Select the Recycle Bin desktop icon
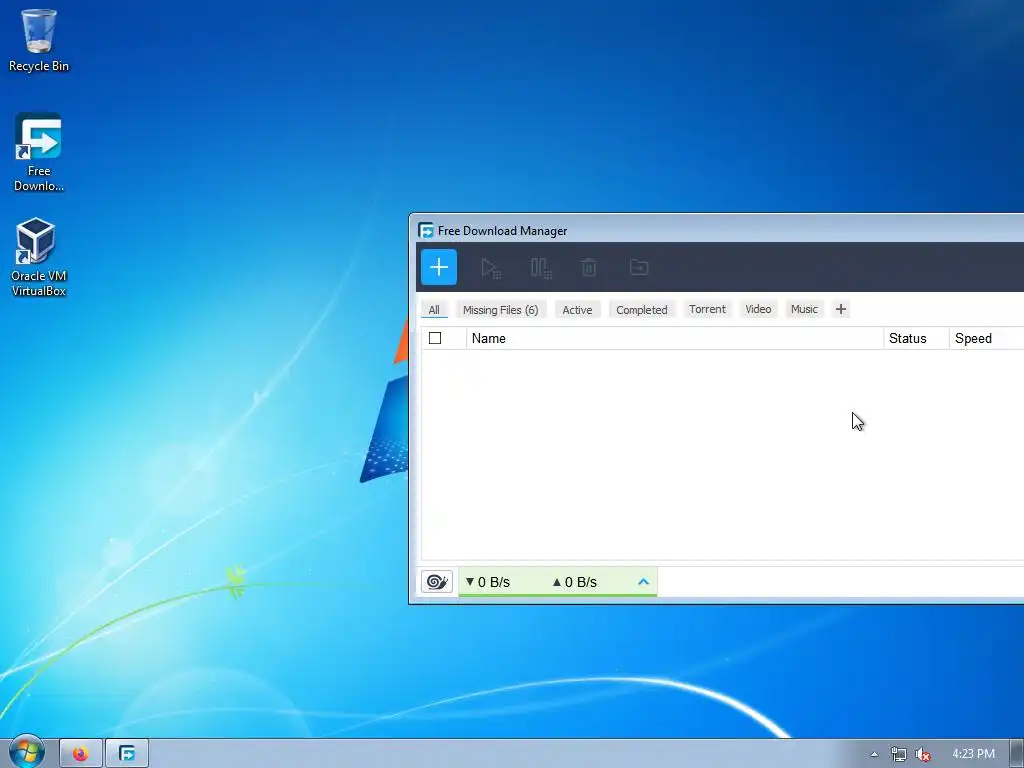This screenshot has width=1024, height=768. pos(39,40)
